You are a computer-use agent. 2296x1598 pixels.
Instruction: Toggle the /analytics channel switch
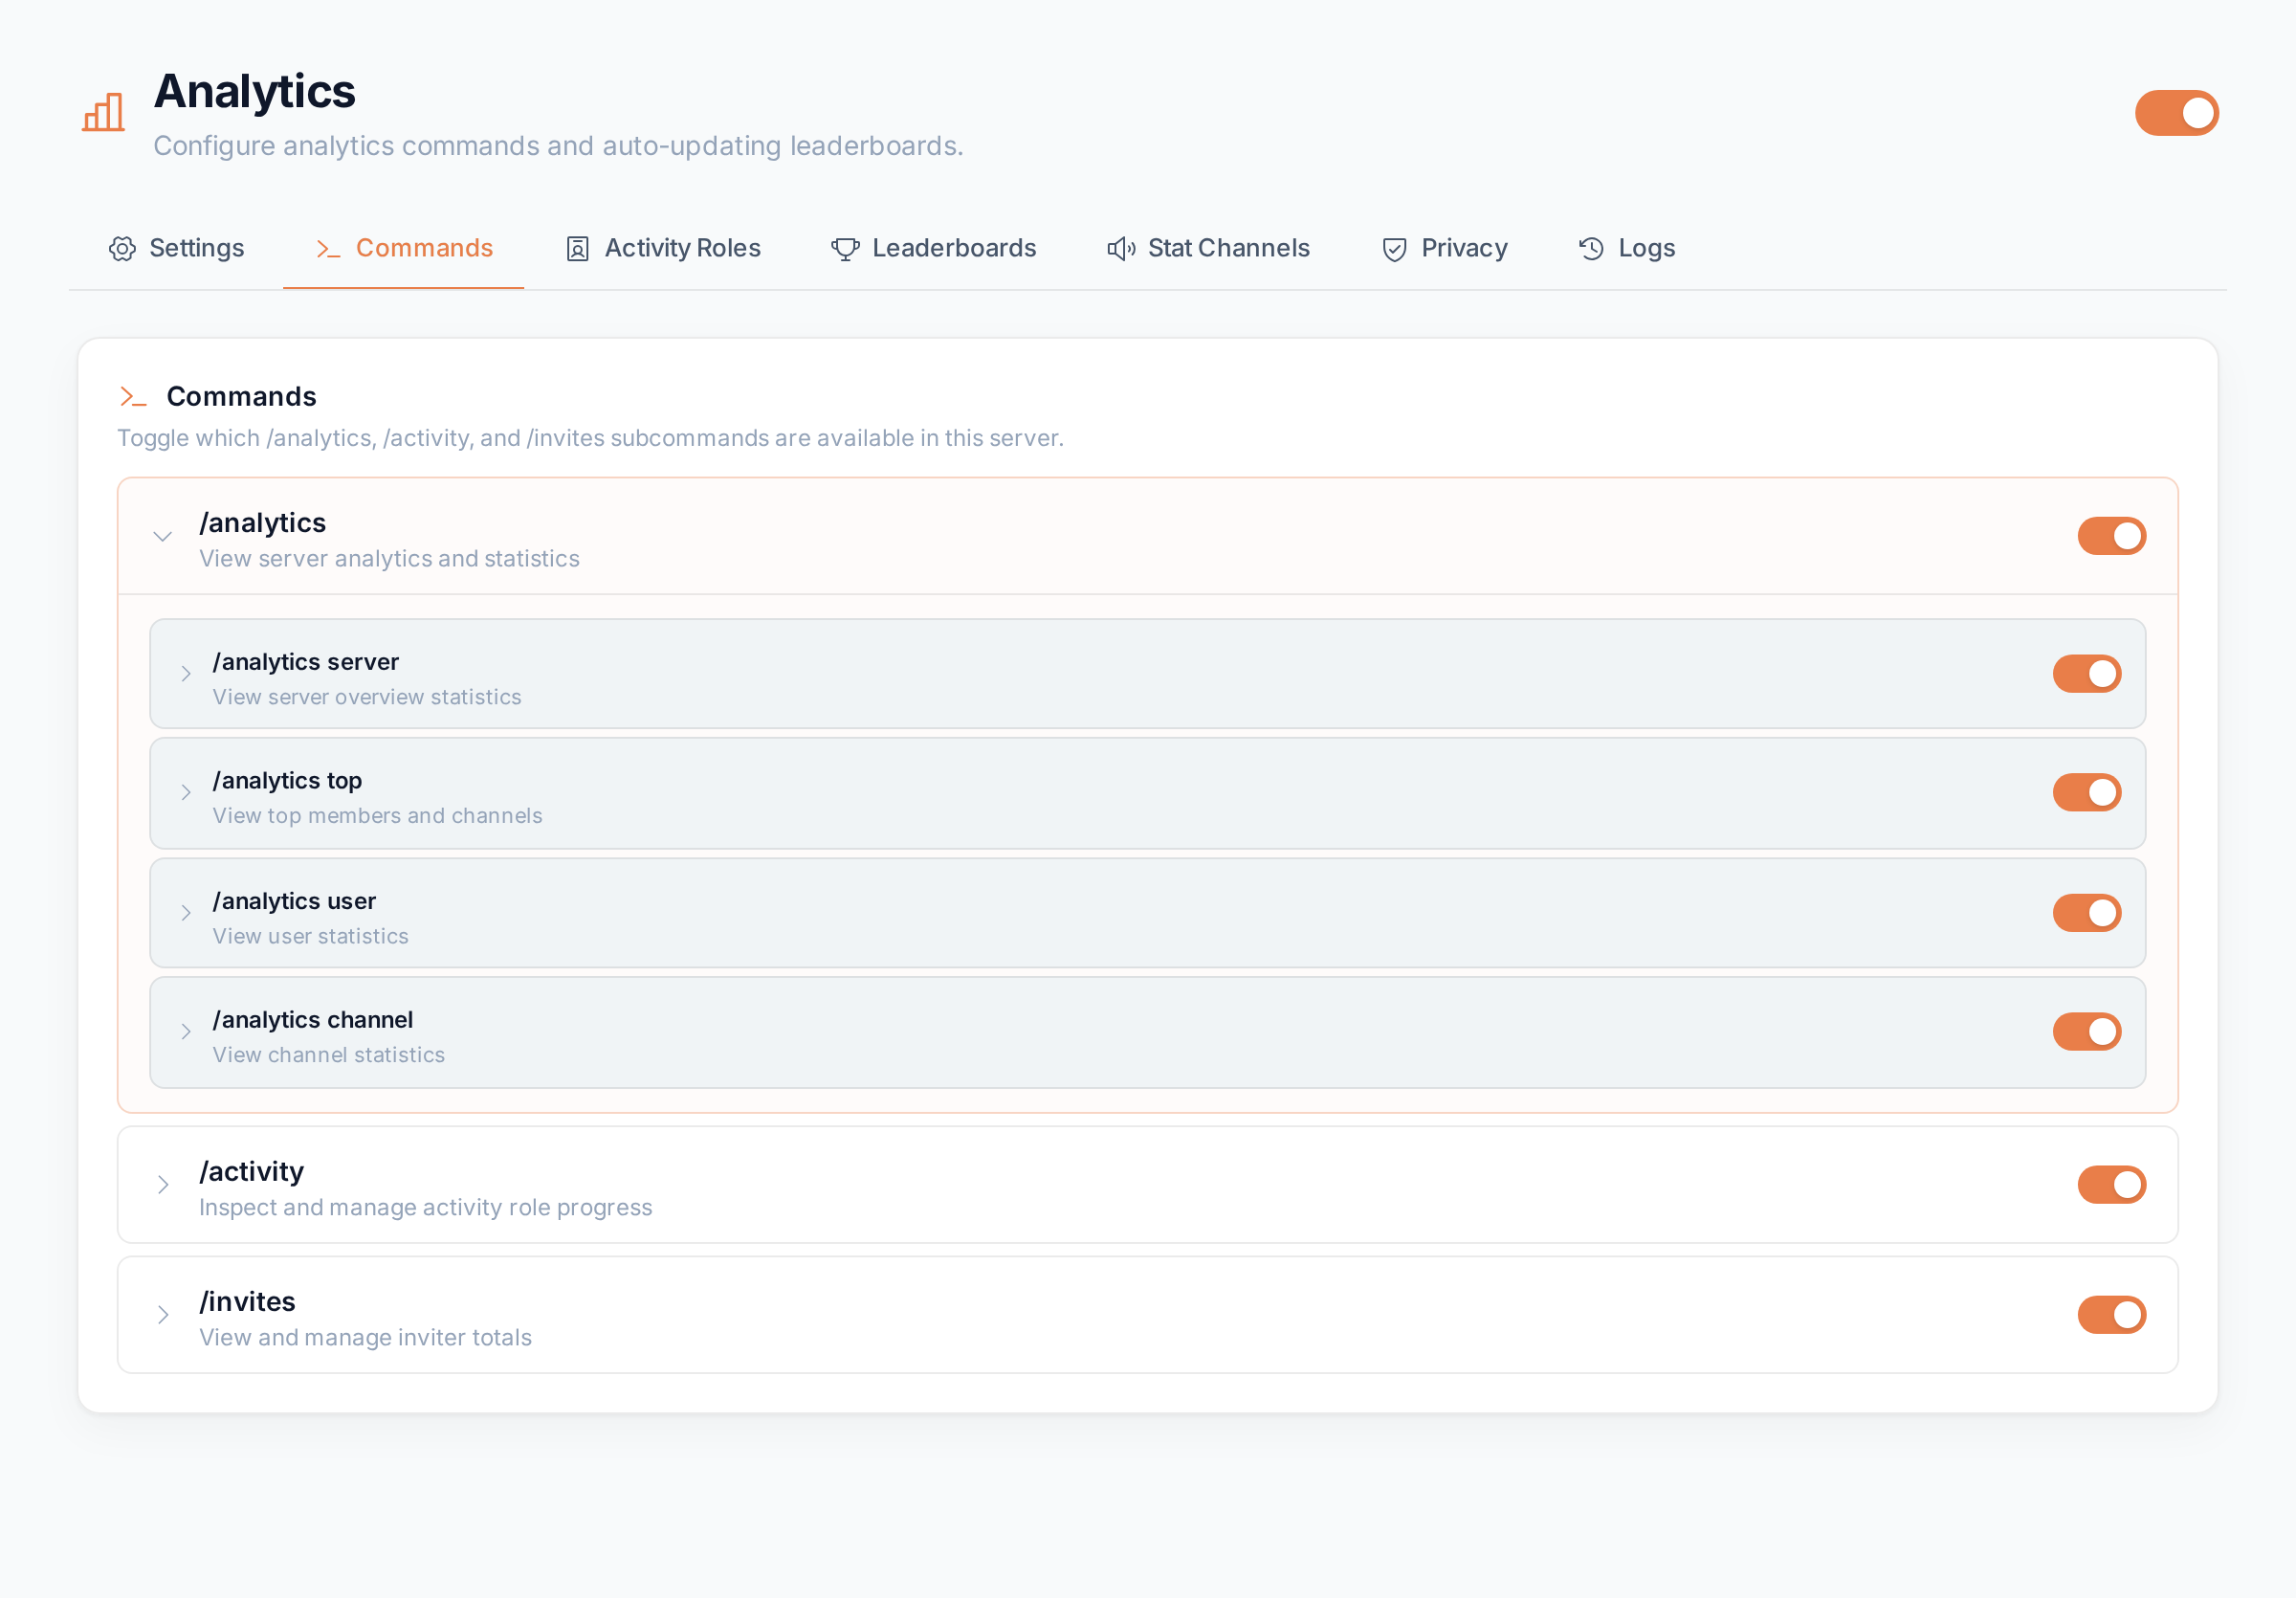coord(2086,1031)
